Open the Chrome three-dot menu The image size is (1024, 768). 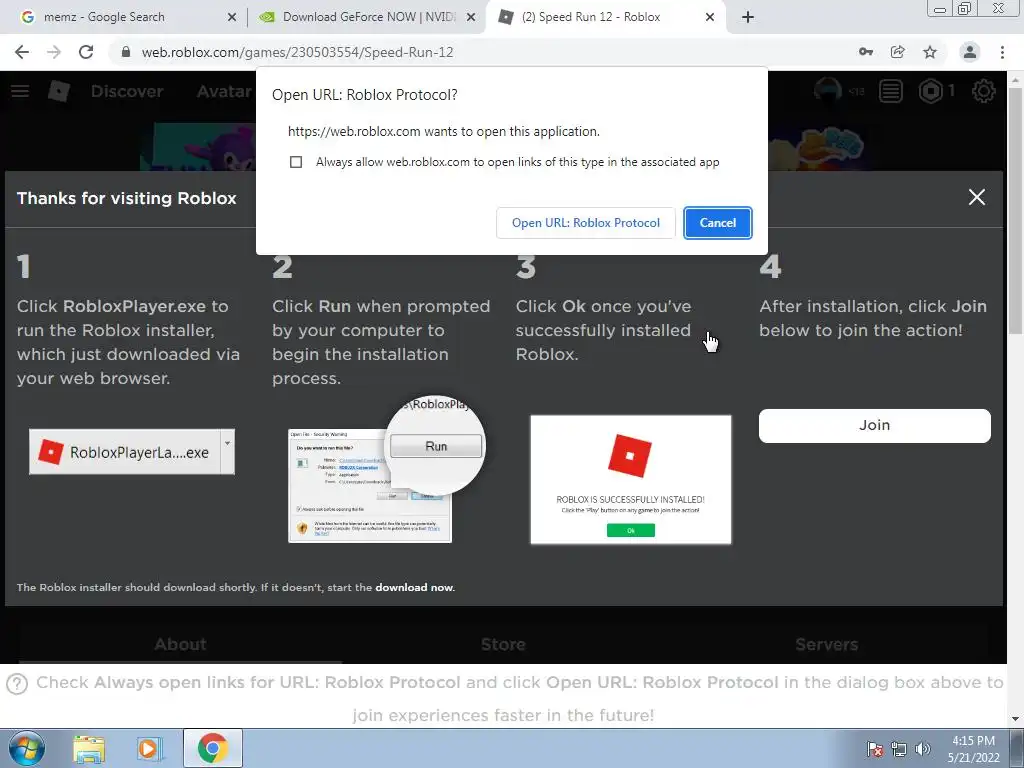(1002, 52)
